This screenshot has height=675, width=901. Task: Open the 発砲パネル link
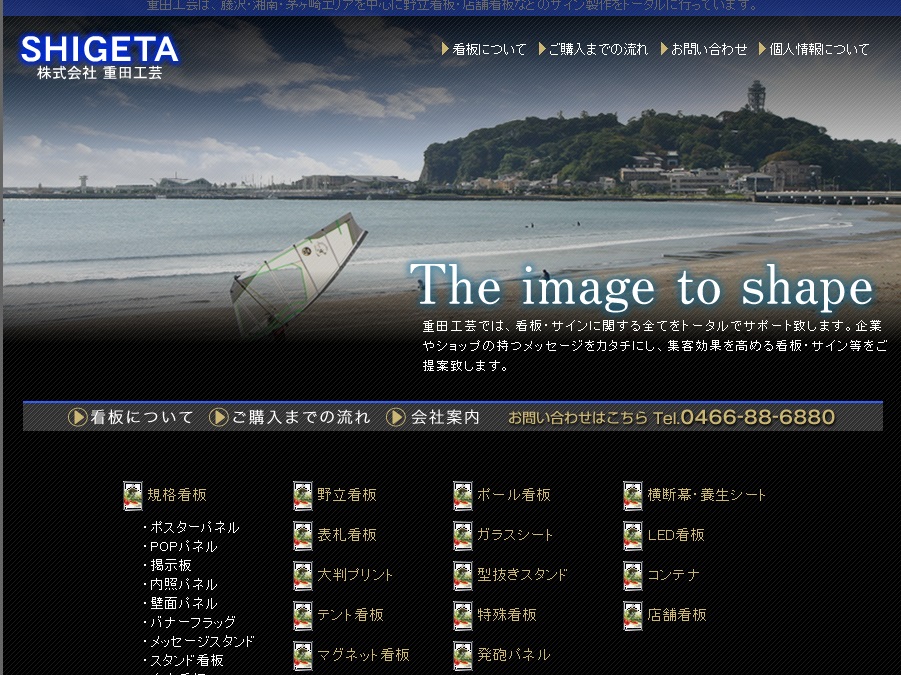(514, 655)
